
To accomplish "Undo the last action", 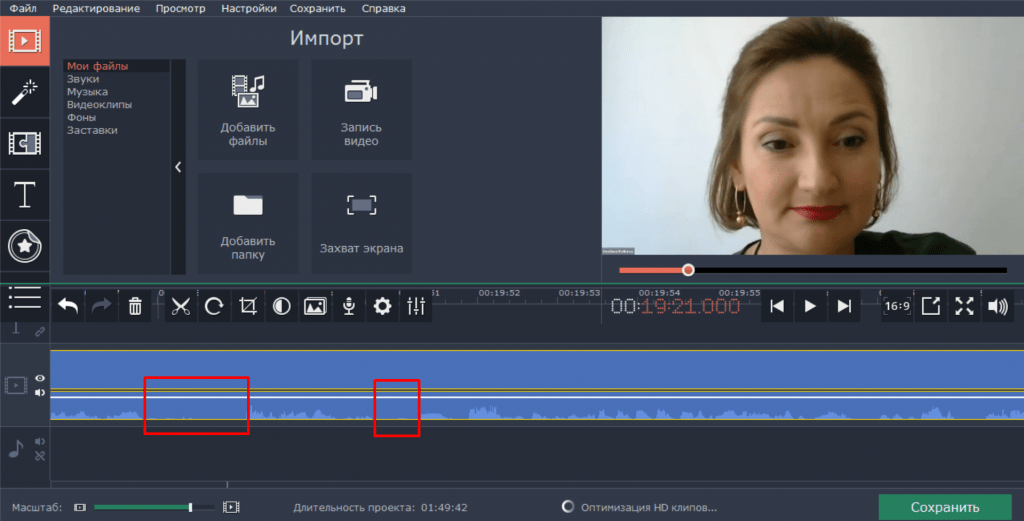I will click(68, 306).
